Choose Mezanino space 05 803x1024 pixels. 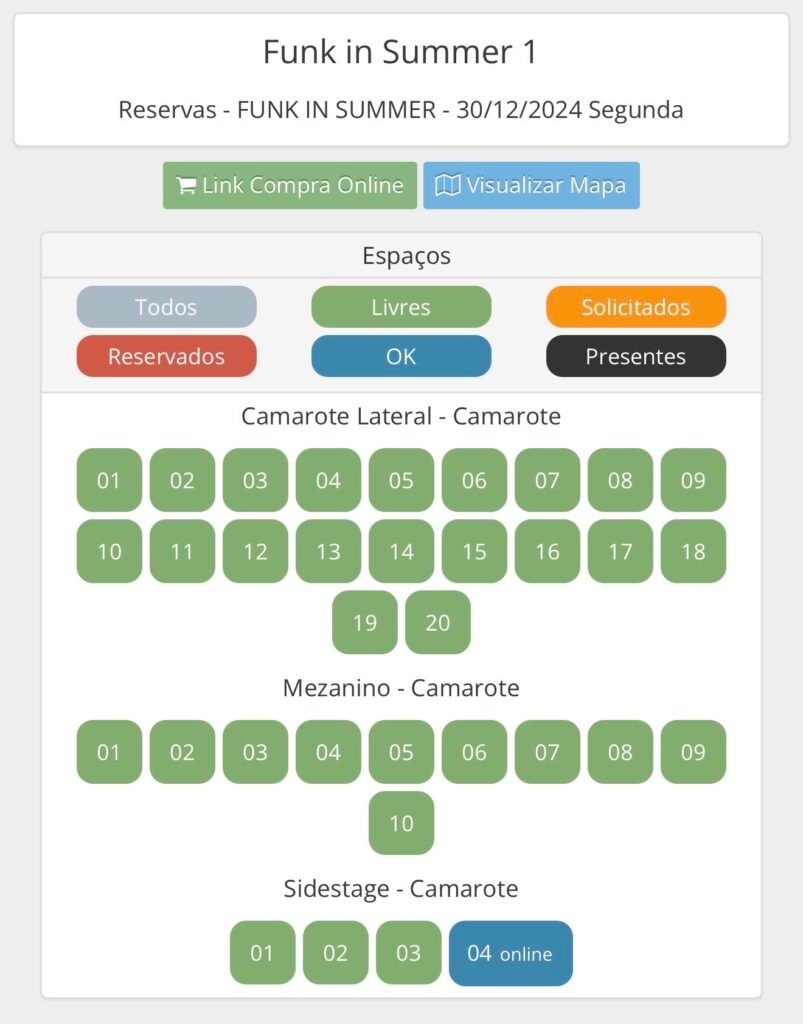click(x=401, y=752)
